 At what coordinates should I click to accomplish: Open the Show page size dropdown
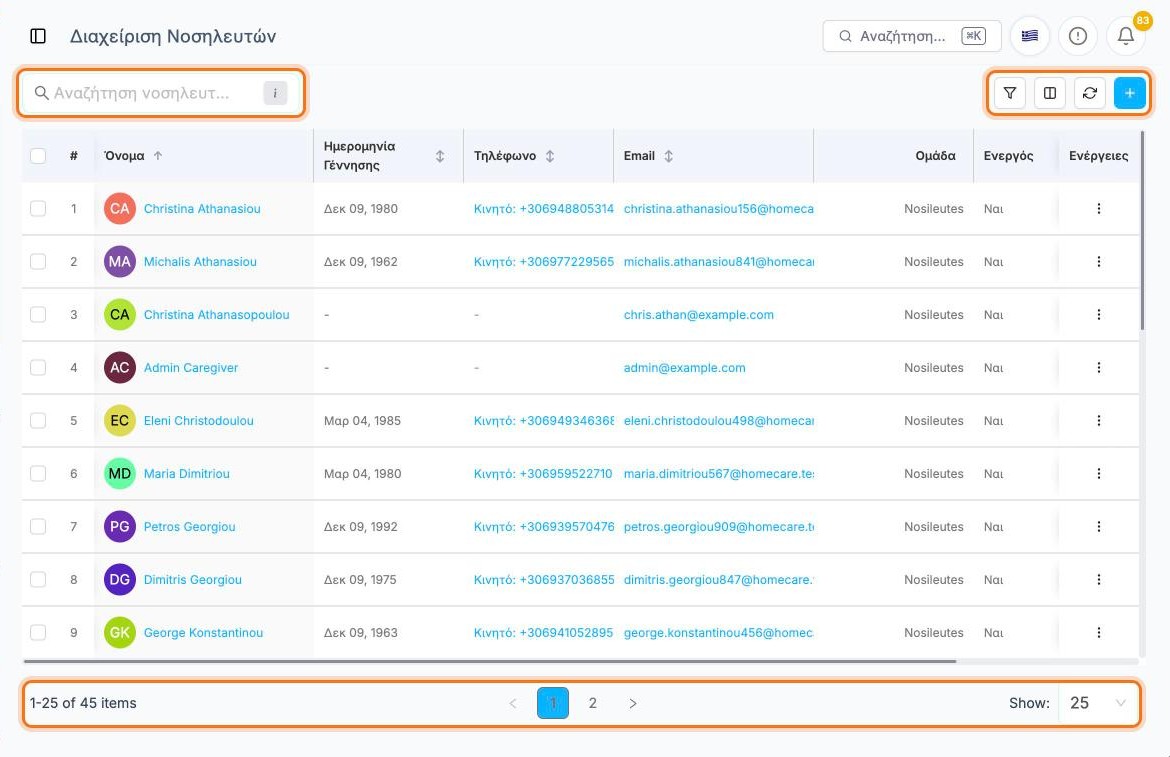pyautogui.click(x=1098, y=703)
